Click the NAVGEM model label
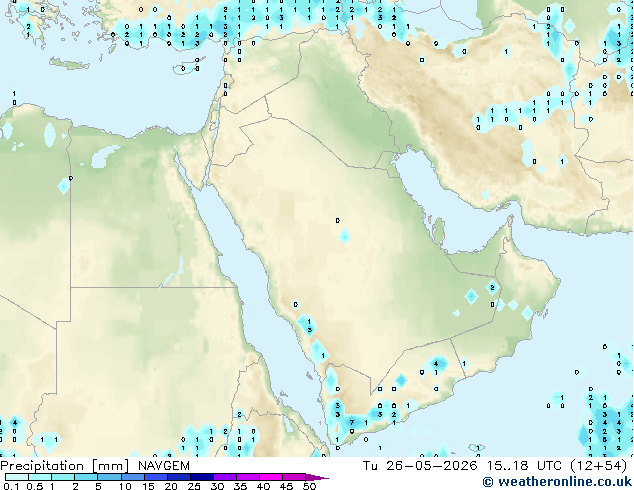634x490 pixels. (x=164, y=466)
